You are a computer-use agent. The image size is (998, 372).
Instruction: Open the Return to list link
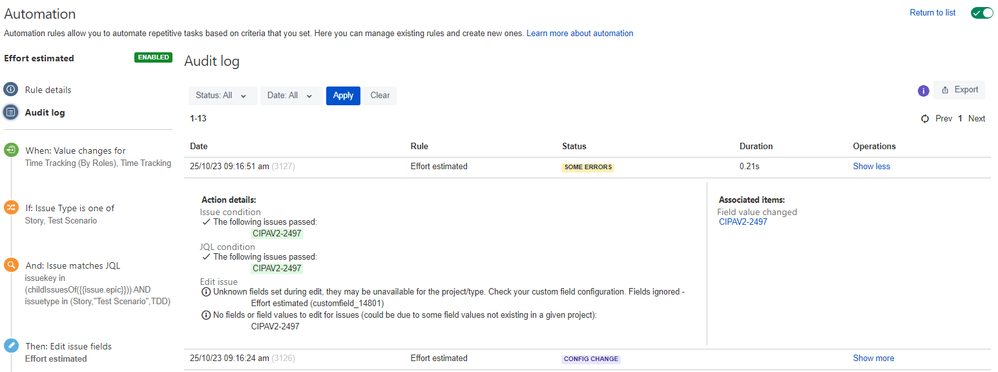(x=932, y=13)
